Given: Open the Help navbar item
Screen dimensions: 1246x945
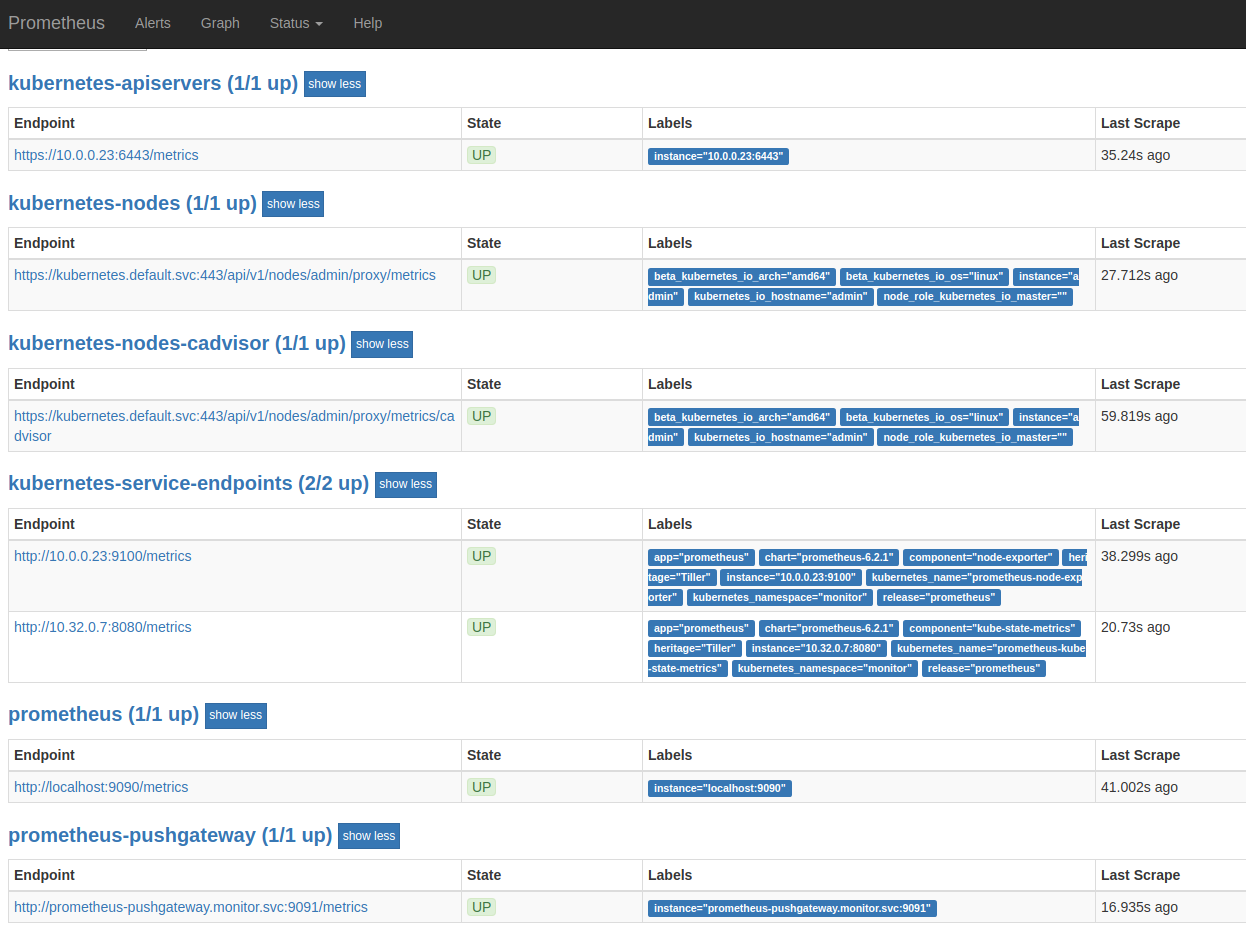Looking at the screenshot, I should point(368,23).
